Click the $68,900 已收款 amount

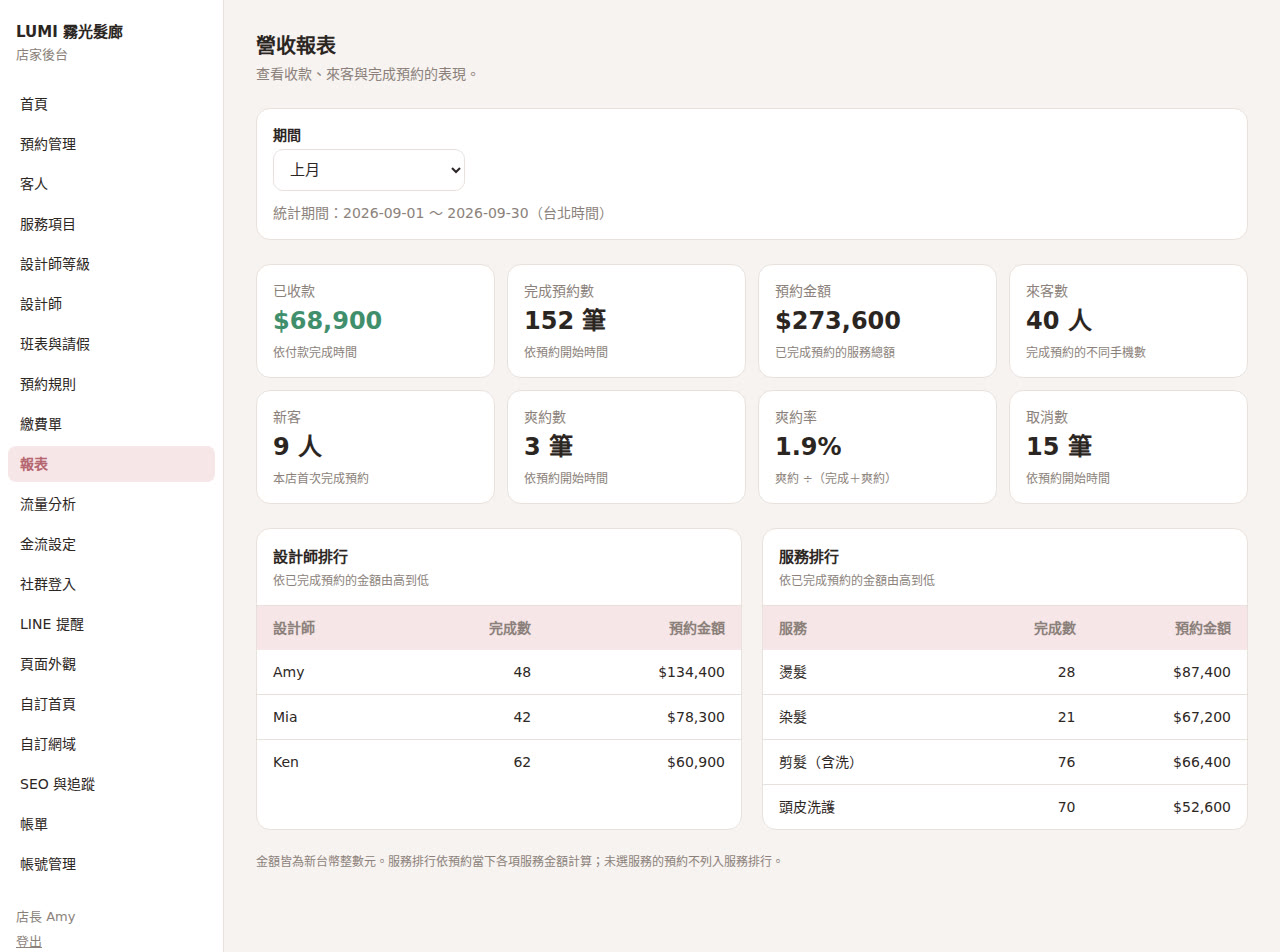[x=328, y=321]
